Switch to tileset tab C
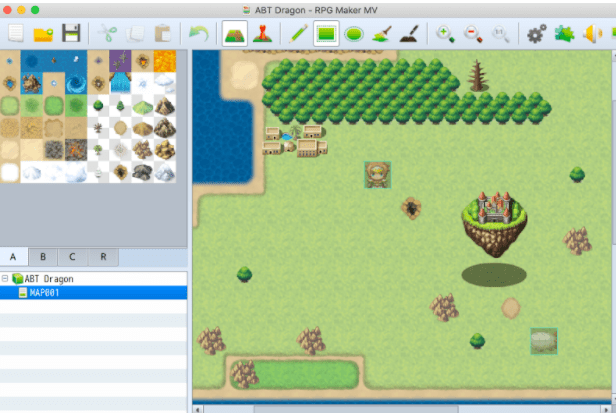This screenshot has width=616, height=413. click(x=72, y=257)
